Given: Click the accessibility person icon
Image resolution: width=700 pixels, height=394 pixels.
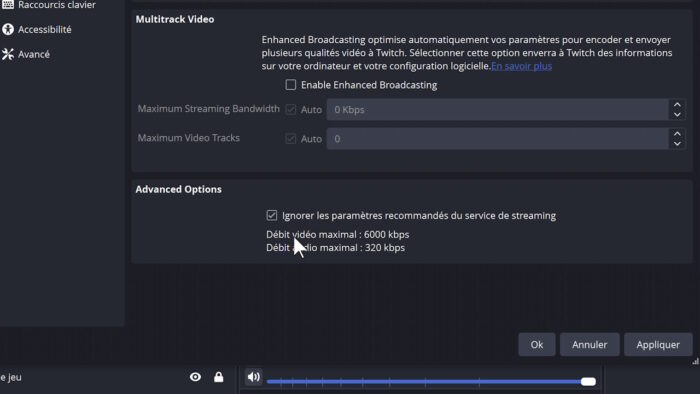Looking at the screenshot, I should click(x=8, y=29).
